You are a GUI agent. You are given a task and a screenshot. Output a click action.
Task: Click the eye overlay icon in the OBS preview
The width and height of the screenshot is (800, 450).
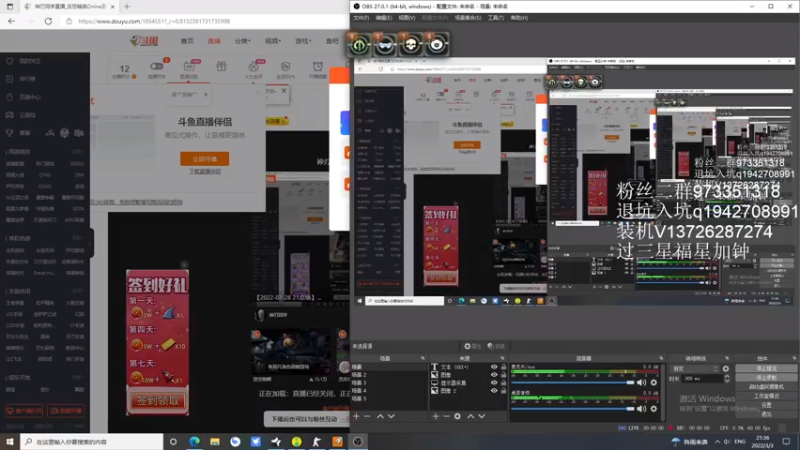(x=436, y=45)
